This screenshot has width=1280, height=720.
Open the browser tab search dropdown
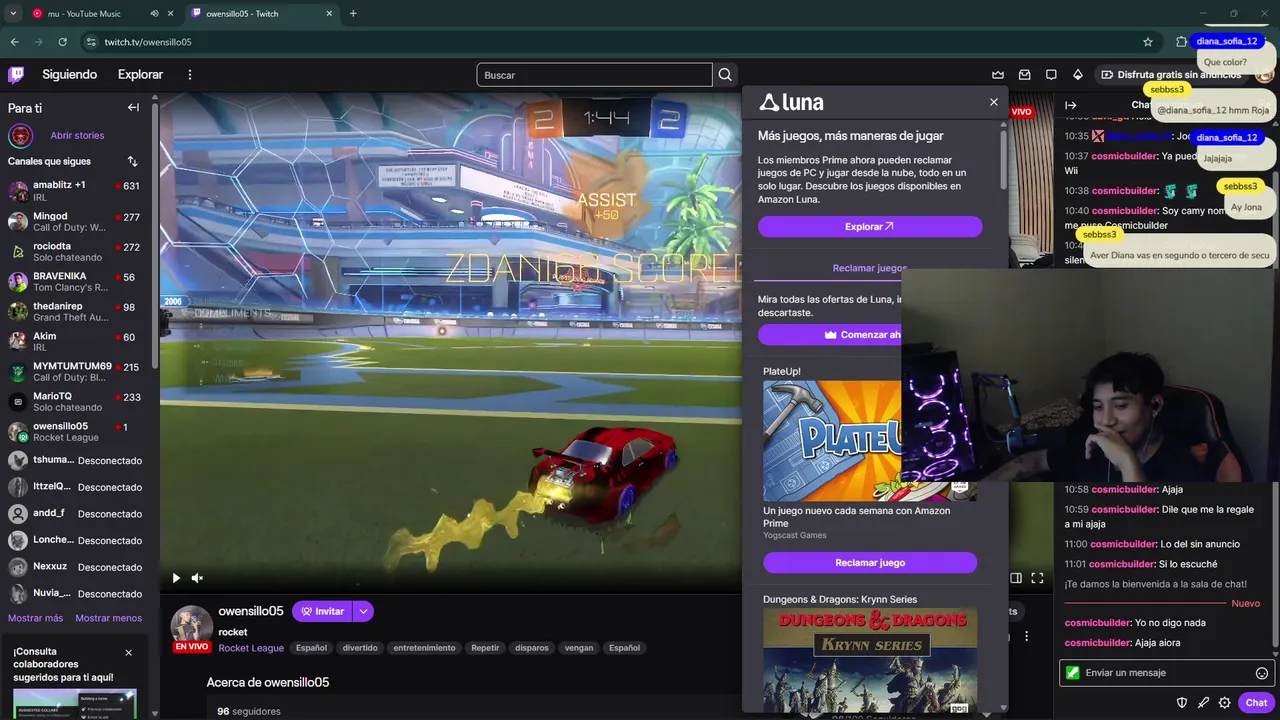(12, 14)
